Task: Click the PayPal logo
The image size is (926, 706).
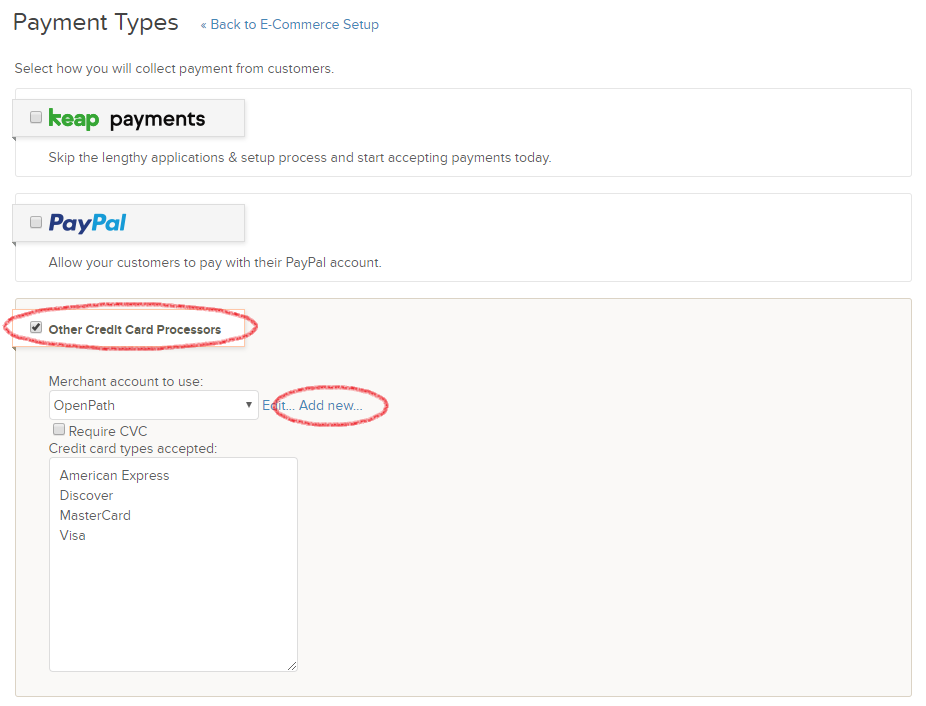Action: [x=87, y=223]
